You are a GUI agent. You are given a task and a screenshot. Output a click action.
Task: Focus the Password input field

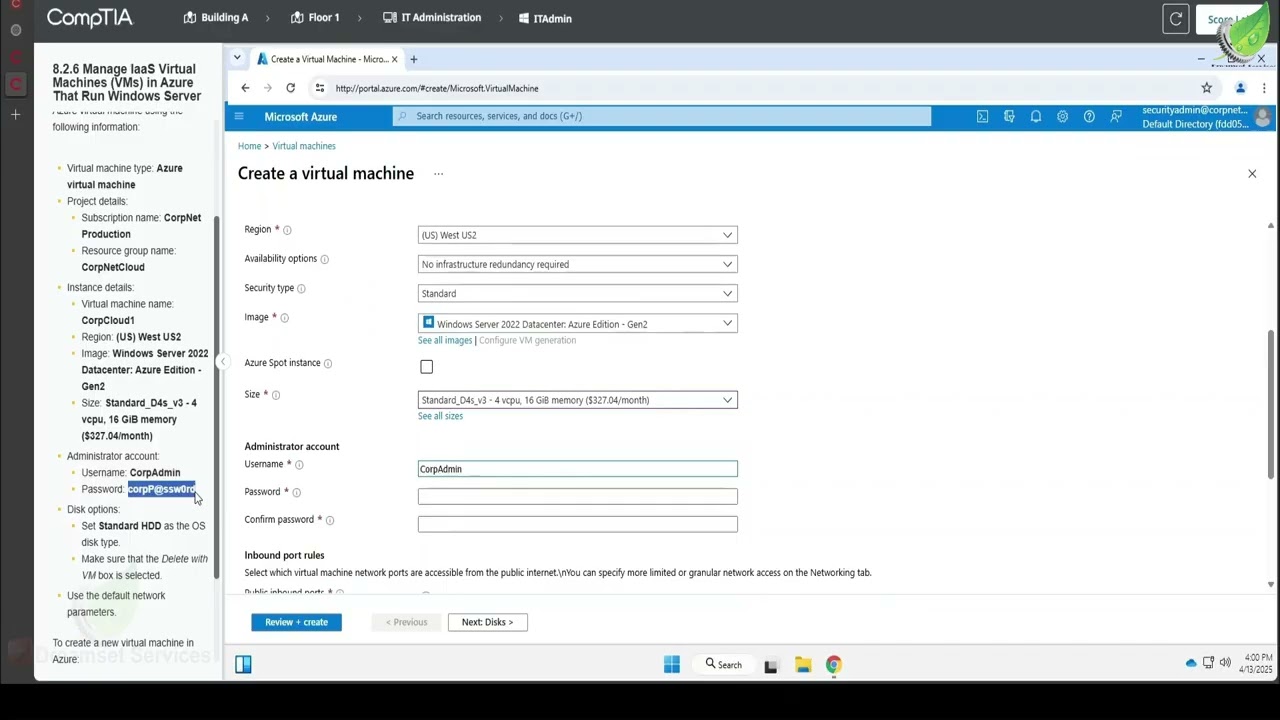pyautogui.click(x=578, y=496)
